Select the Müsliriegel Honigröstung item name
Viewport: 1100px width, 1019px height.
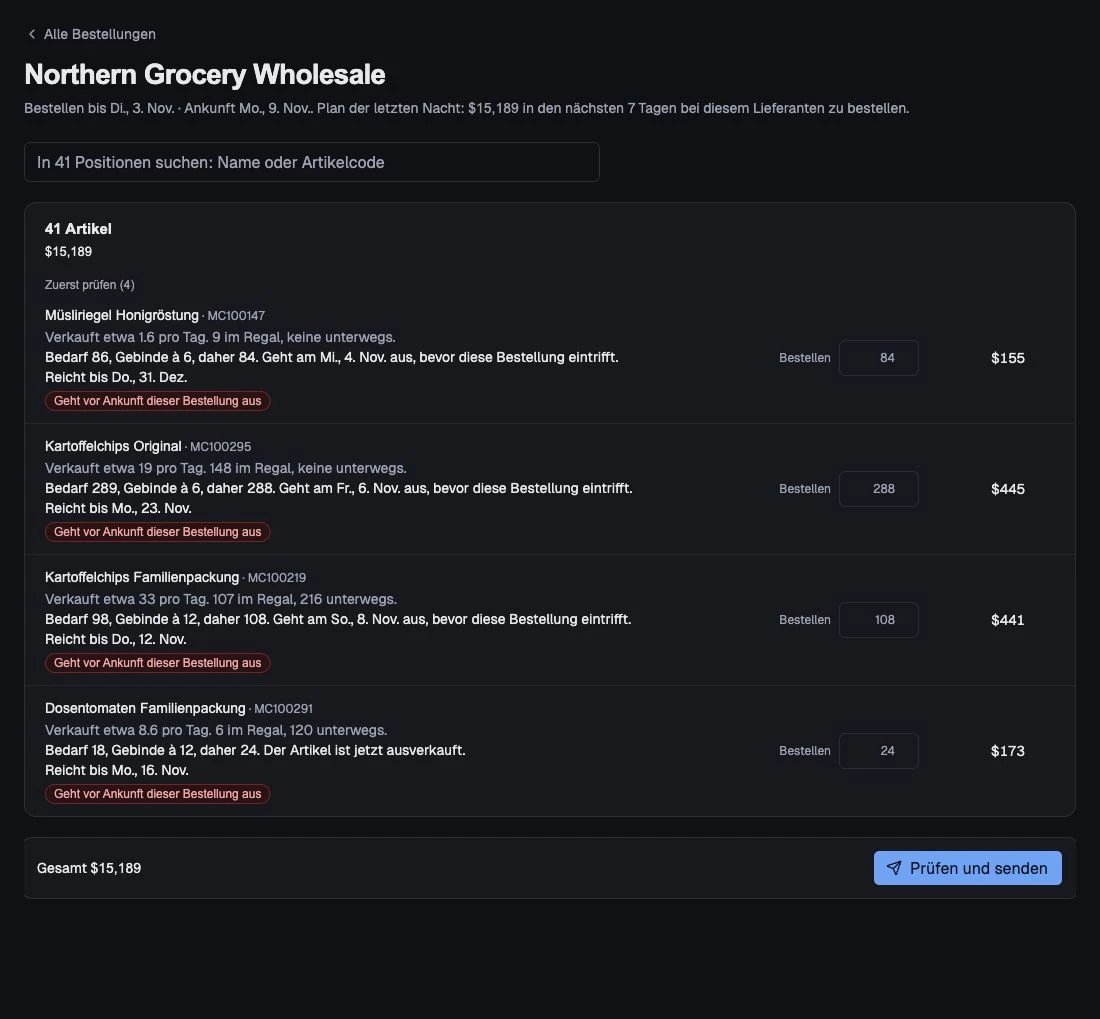121,315
